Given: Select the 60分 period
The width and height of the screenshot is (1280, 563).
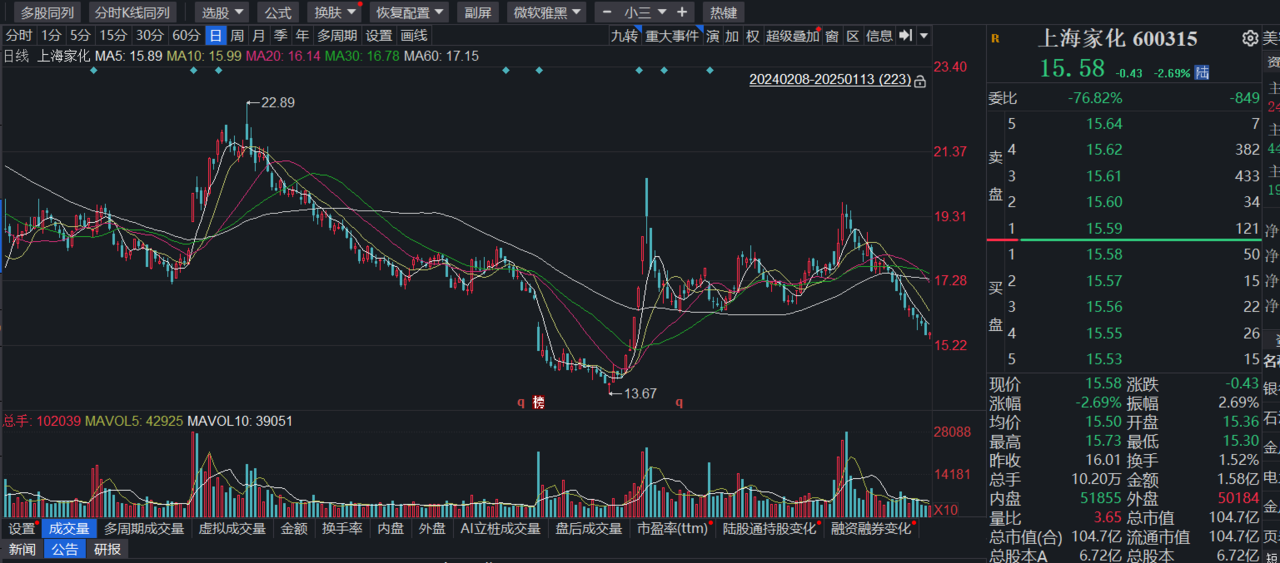Looking at the screenshot, I should click(186, 36).
